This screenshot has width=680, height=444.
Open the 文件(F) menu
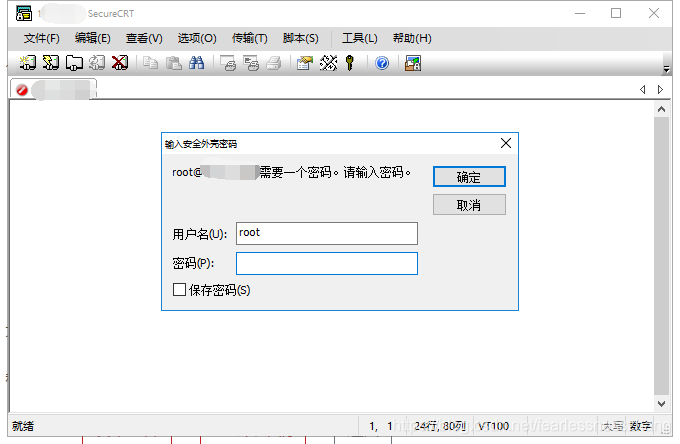point(42,38)
